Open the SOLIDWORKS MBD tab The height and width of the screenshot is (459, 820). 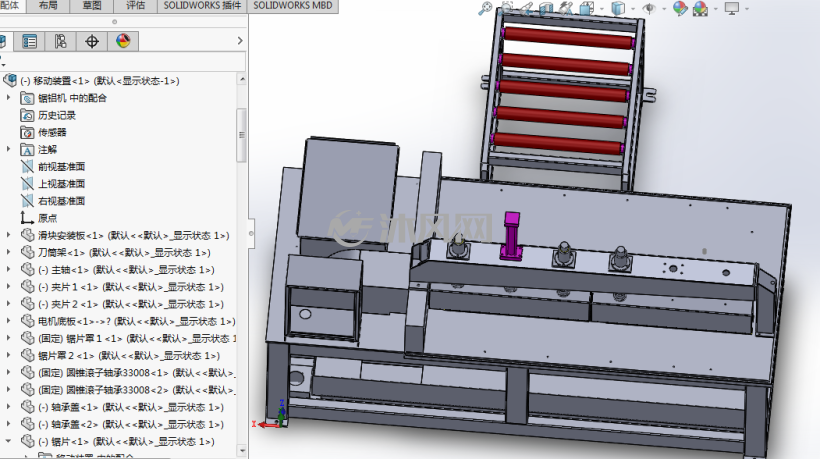[293, 6]
